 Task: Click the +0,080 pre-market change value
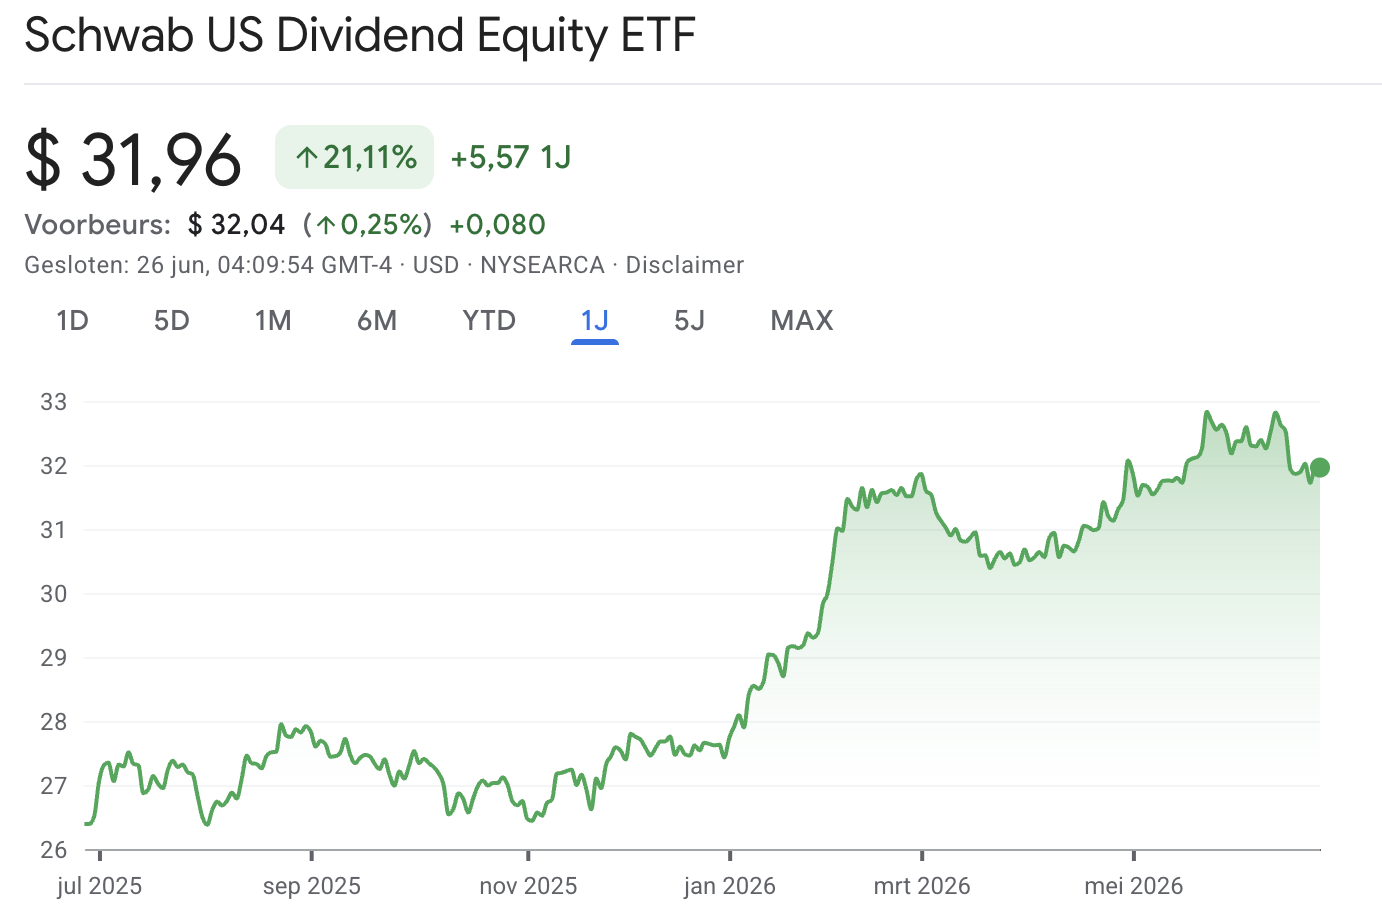(x=498, y=224)
